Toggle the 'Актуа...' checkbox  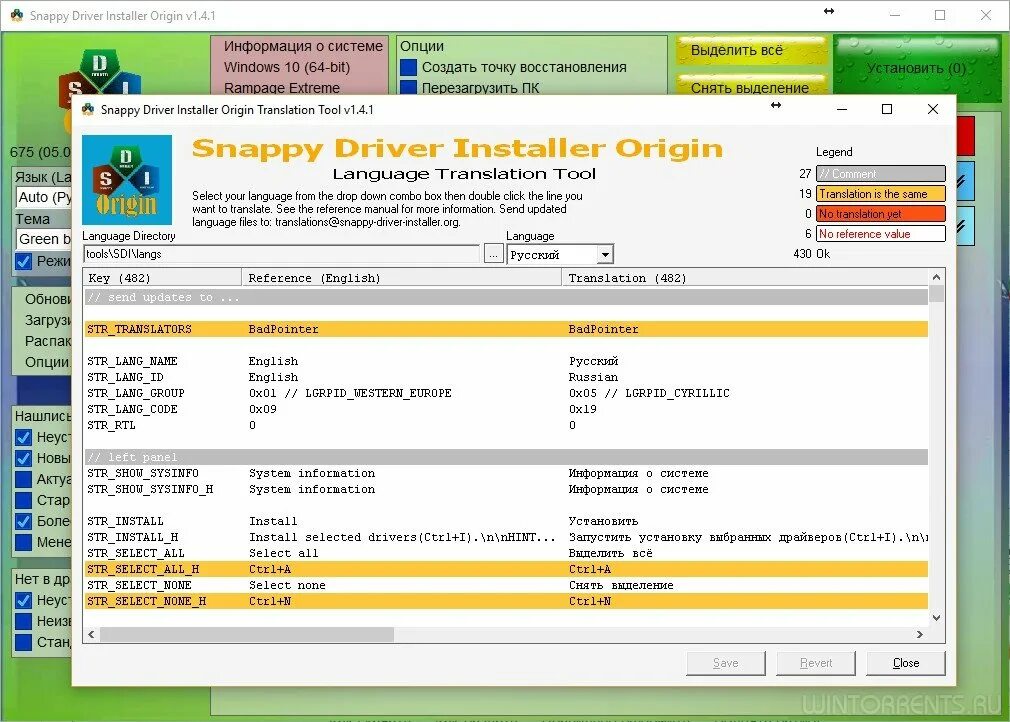tap(24, 479)
